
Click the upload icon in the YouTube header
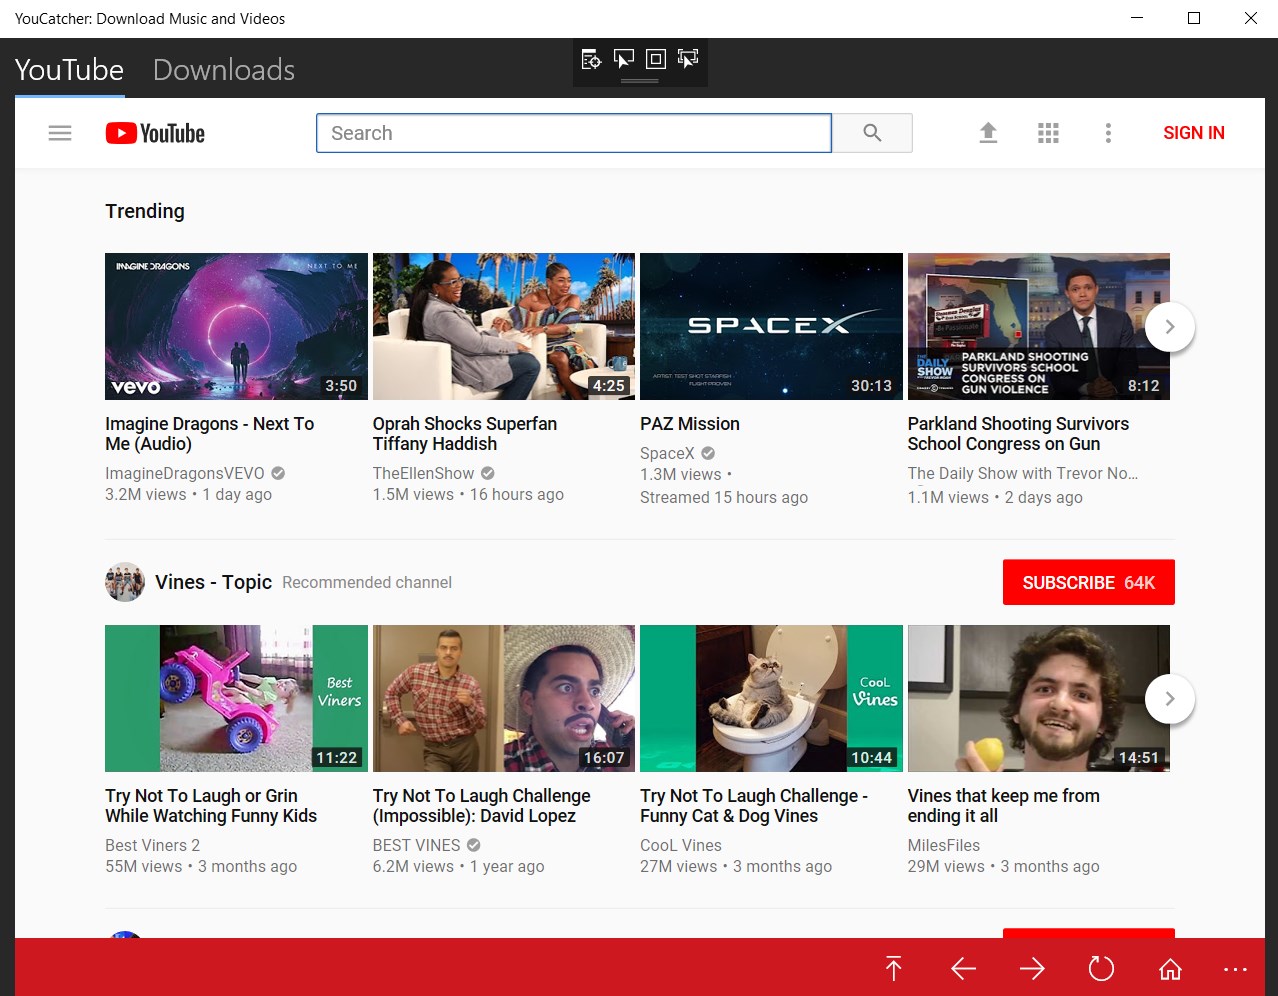coord(988,132)
